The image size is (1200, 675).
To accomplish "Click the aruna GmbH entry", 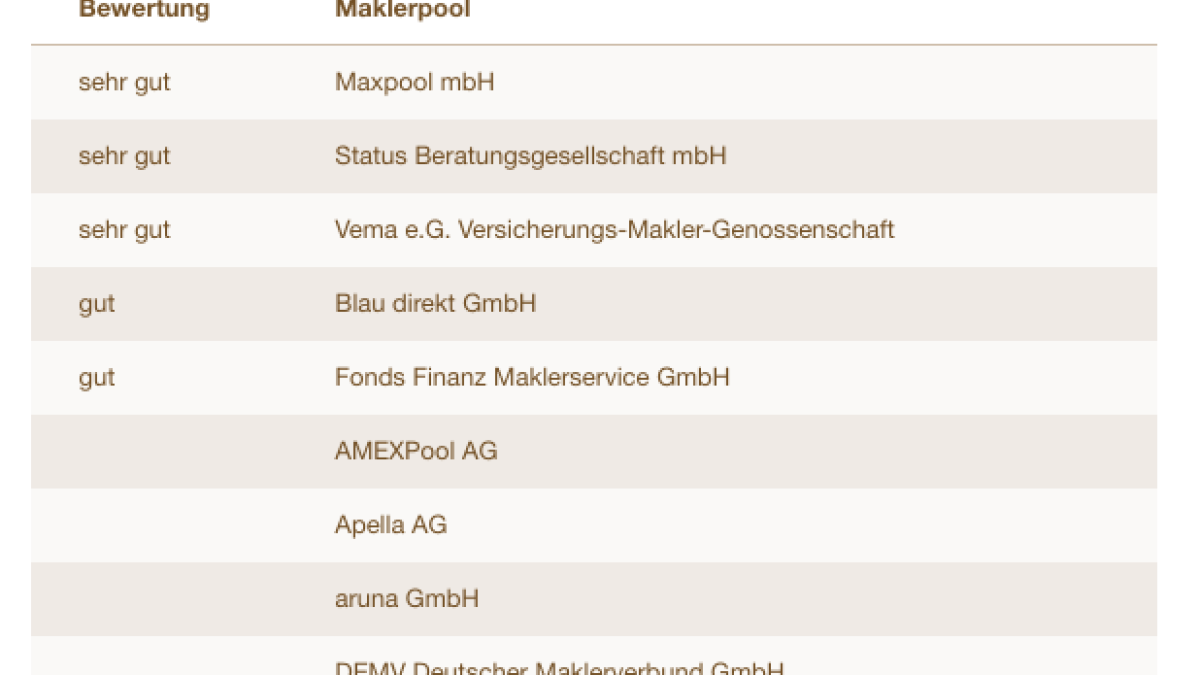I will click(x=406, y=600).
